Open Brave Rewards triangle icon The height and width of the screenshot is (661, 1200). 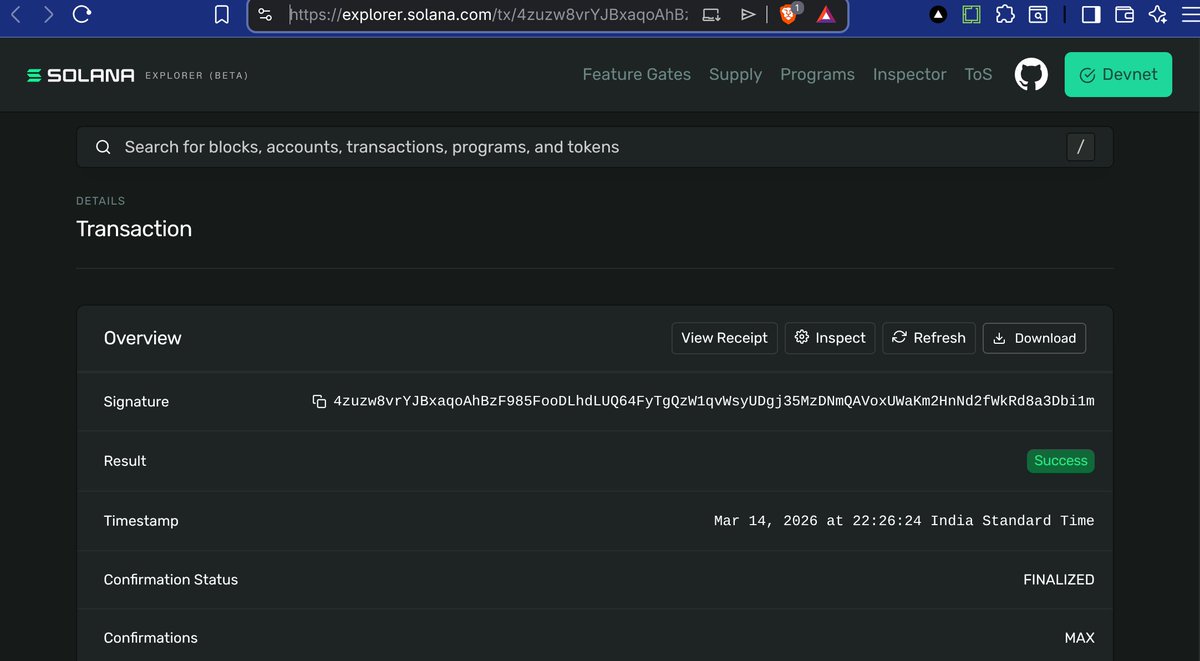coord(826,15)
